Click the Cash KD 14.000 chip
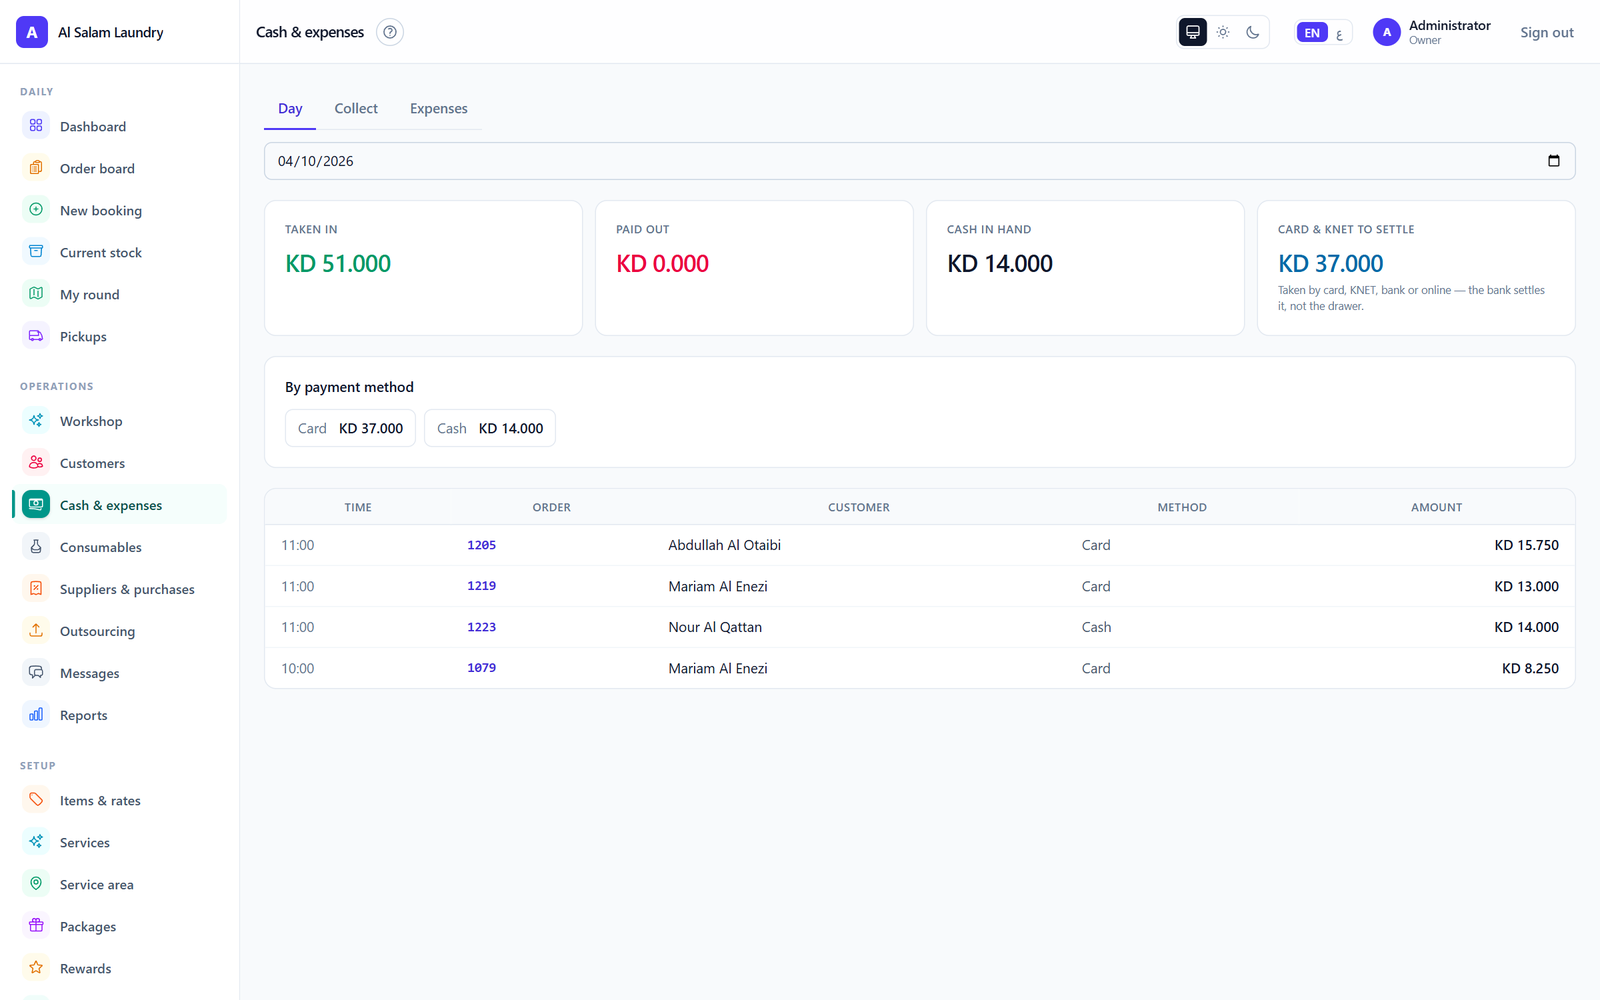Viewport: 1600px width, 1000px height. (490, 428)
